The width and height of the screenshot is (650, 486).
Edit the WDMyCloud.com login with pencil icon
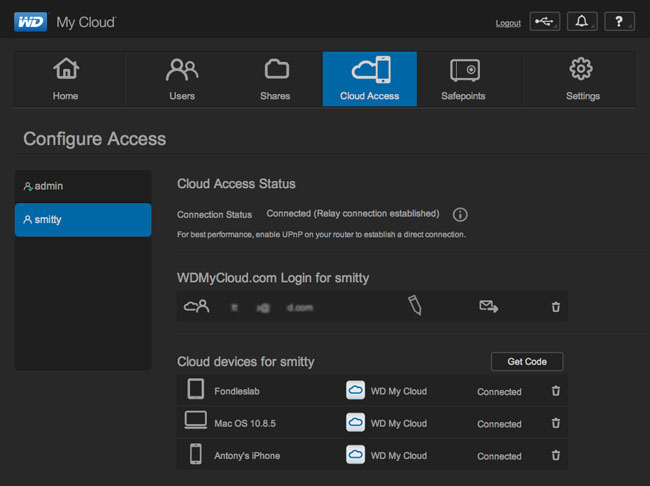coord(415,306)
